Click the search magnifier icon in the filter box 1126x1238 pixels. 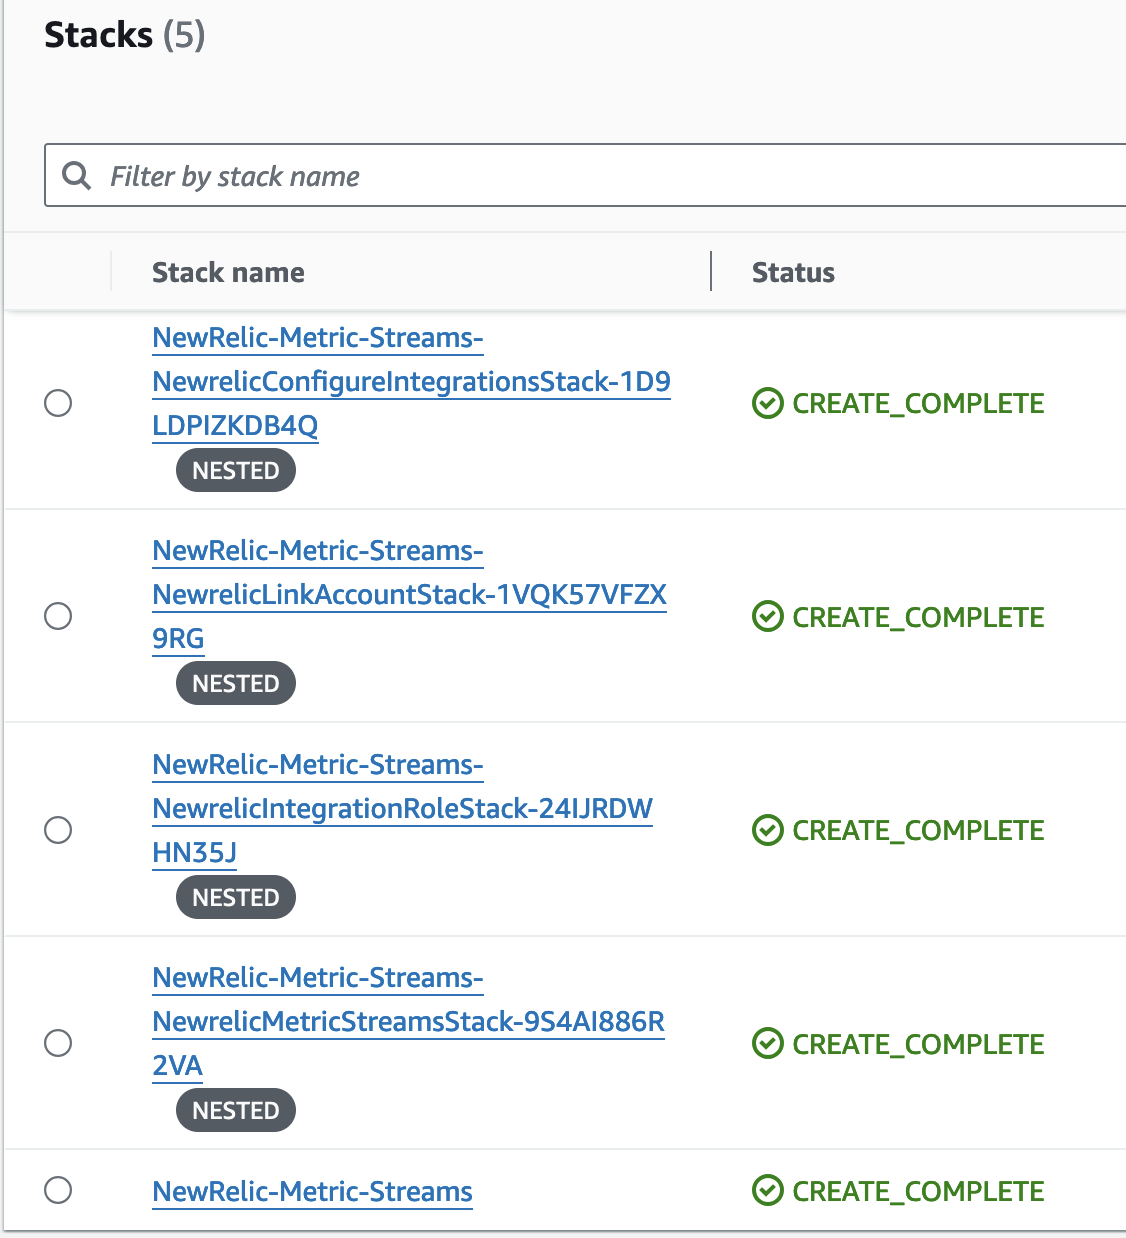tap(76, 175)
